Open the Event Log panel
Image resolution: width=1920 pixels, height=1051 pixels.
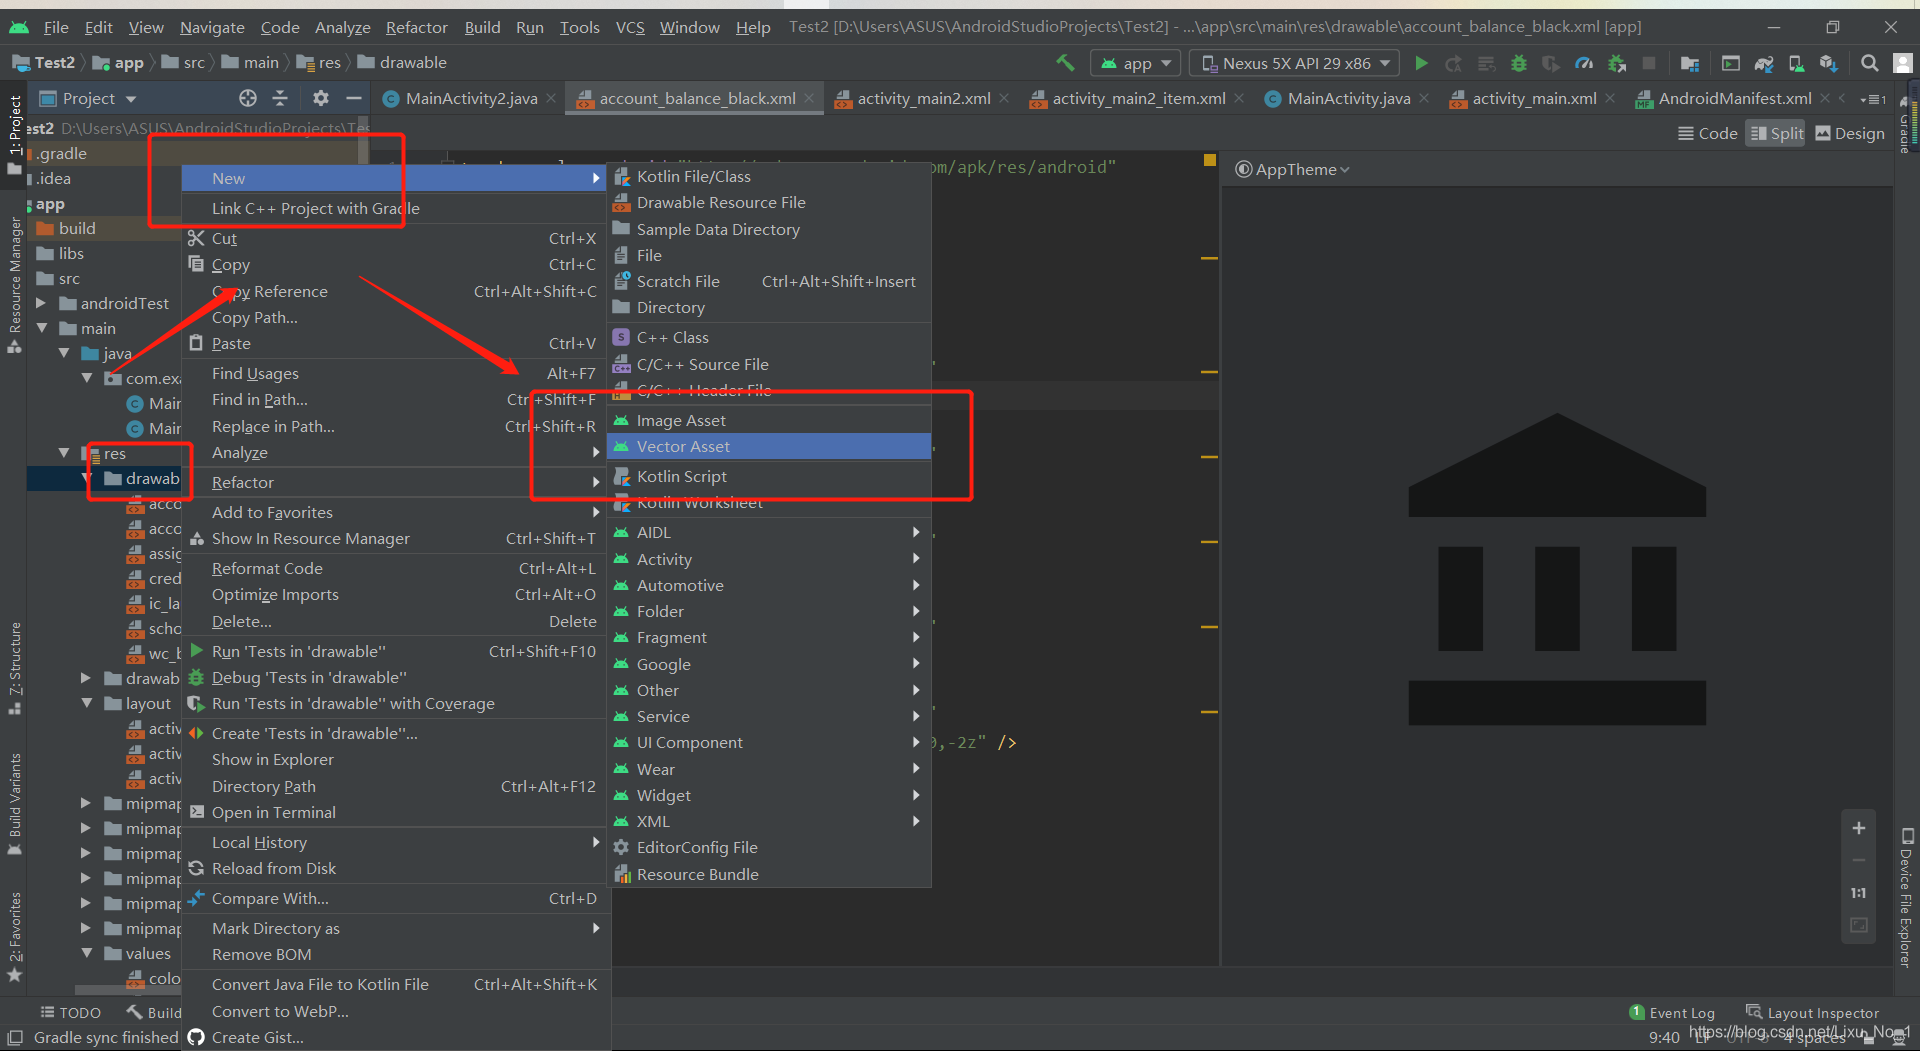click(x=1672, y=1013)
